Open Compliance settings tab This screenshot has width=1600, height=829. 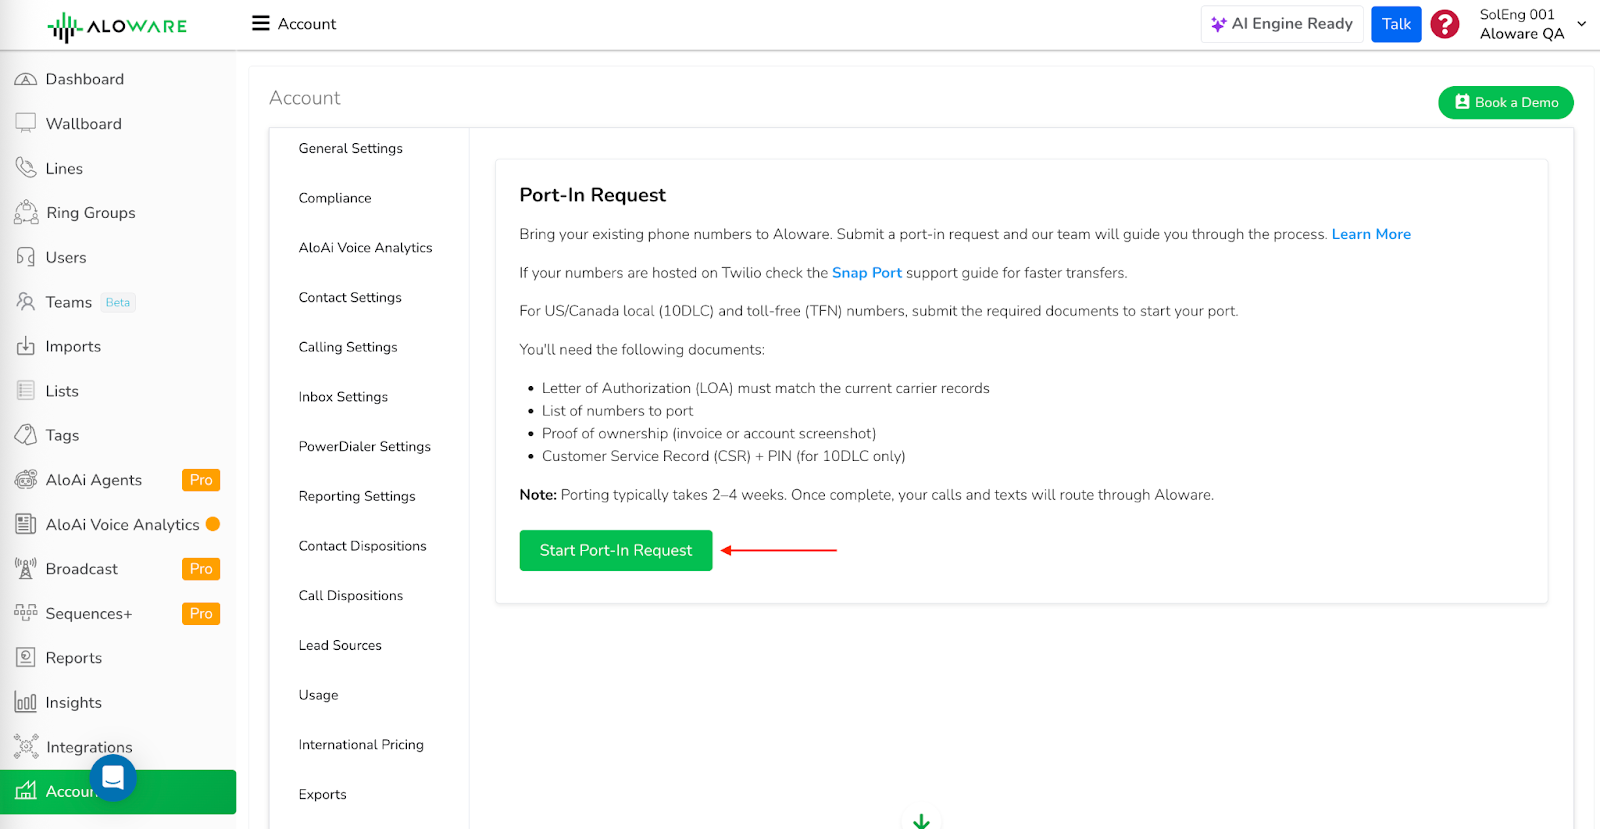pyautogui.click(x=335, y=198)
